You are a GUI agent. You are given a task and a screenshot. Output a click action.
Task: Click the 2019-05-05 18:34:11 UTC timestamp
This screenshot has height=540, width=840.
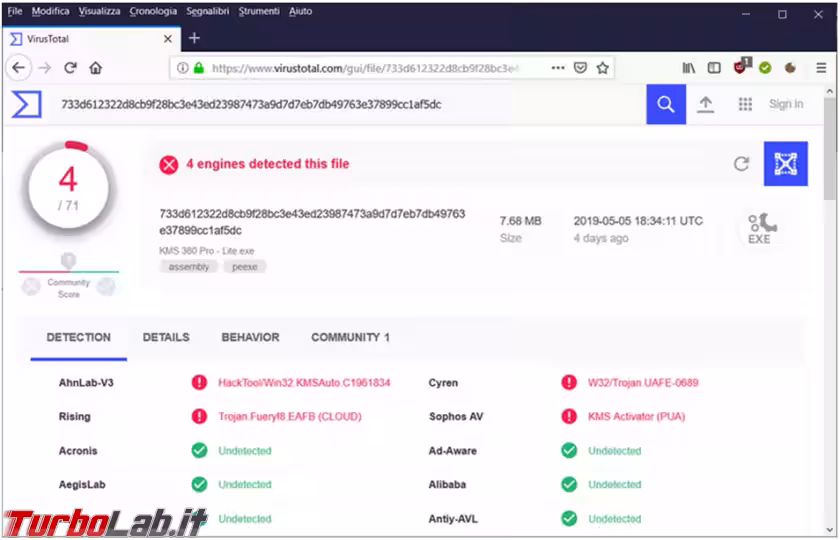[638, 221]
